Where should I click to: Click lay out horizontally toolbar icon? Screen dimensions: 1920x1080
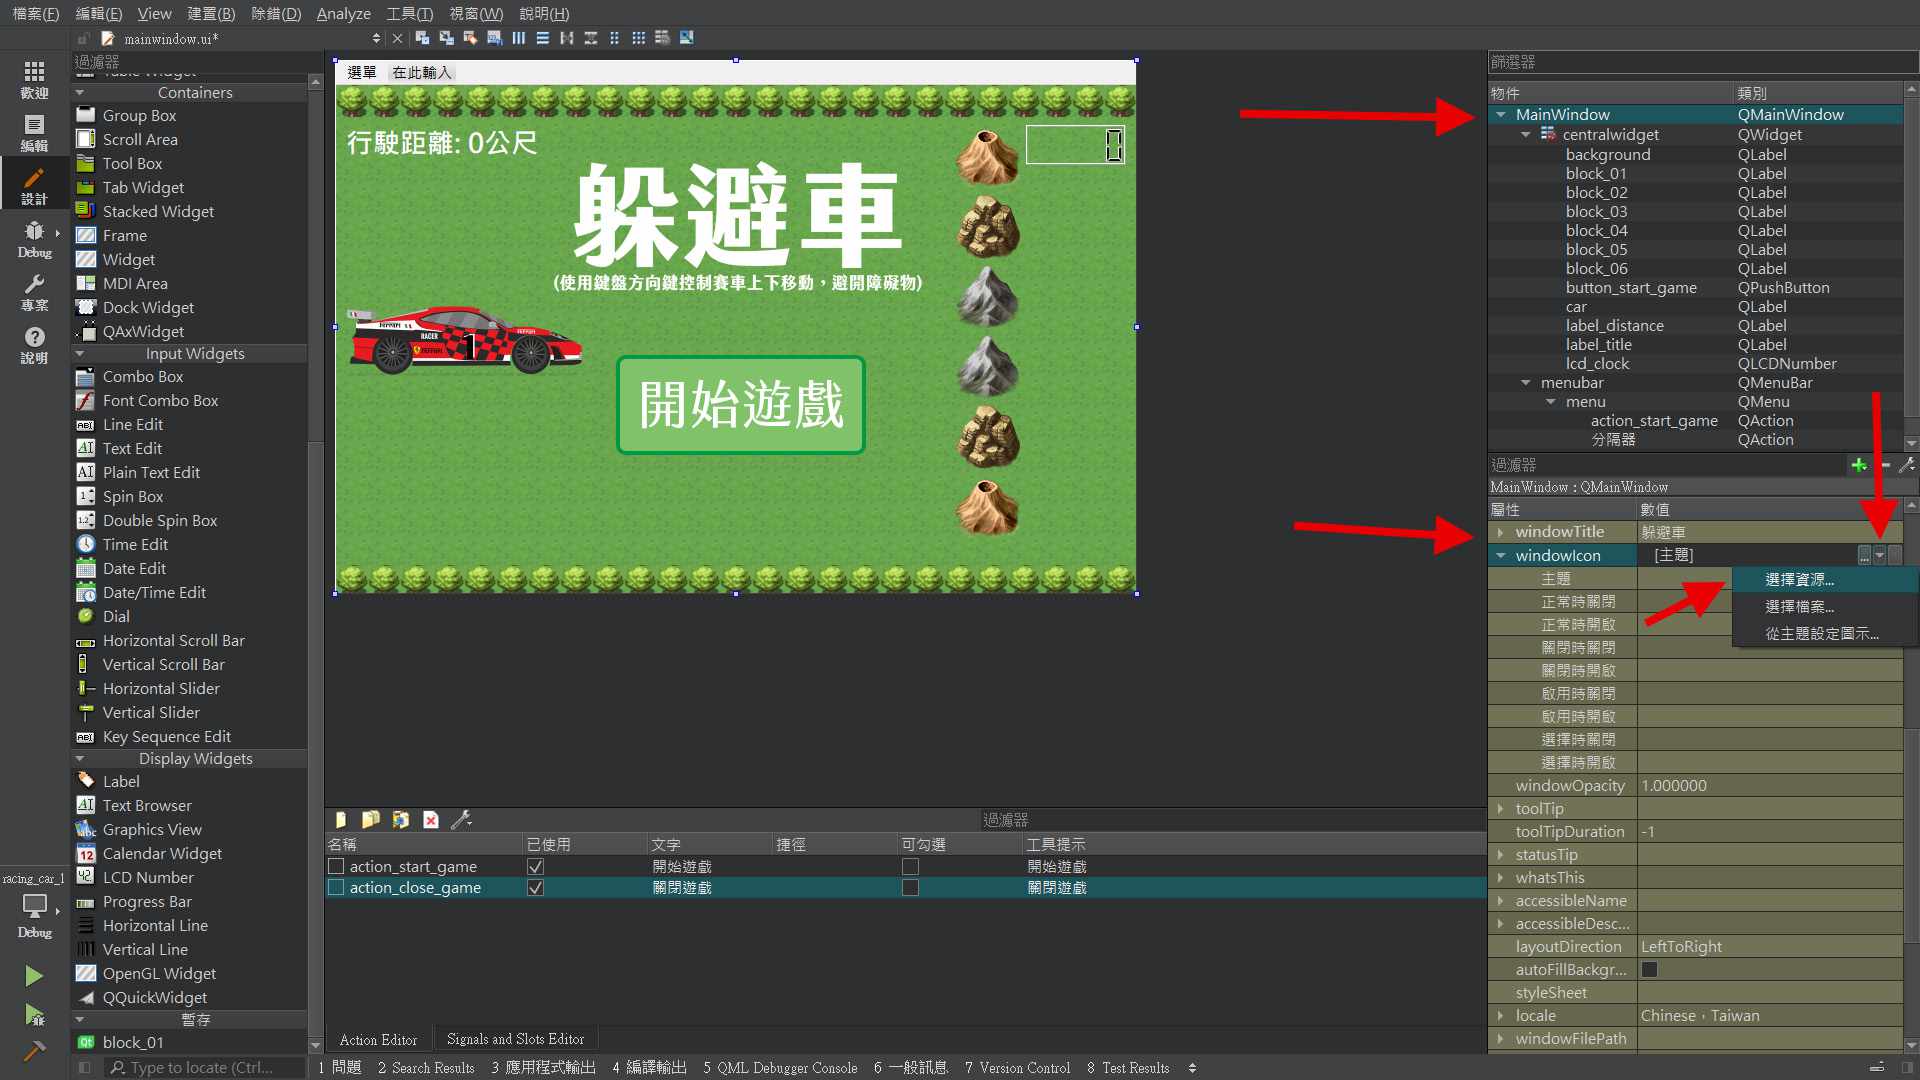(518, 38)
